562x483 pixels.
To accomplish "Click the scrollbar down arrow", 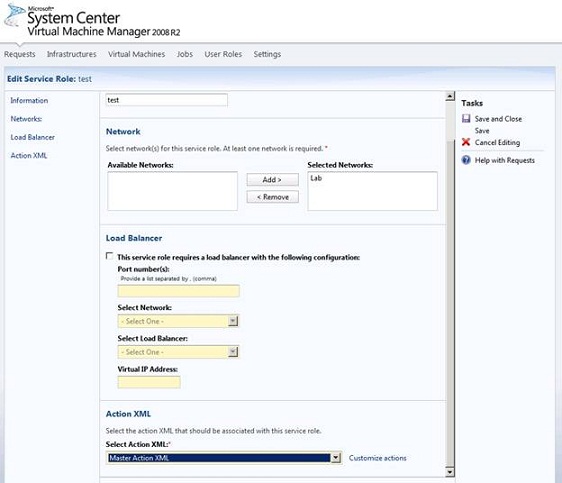I will 449,472.
